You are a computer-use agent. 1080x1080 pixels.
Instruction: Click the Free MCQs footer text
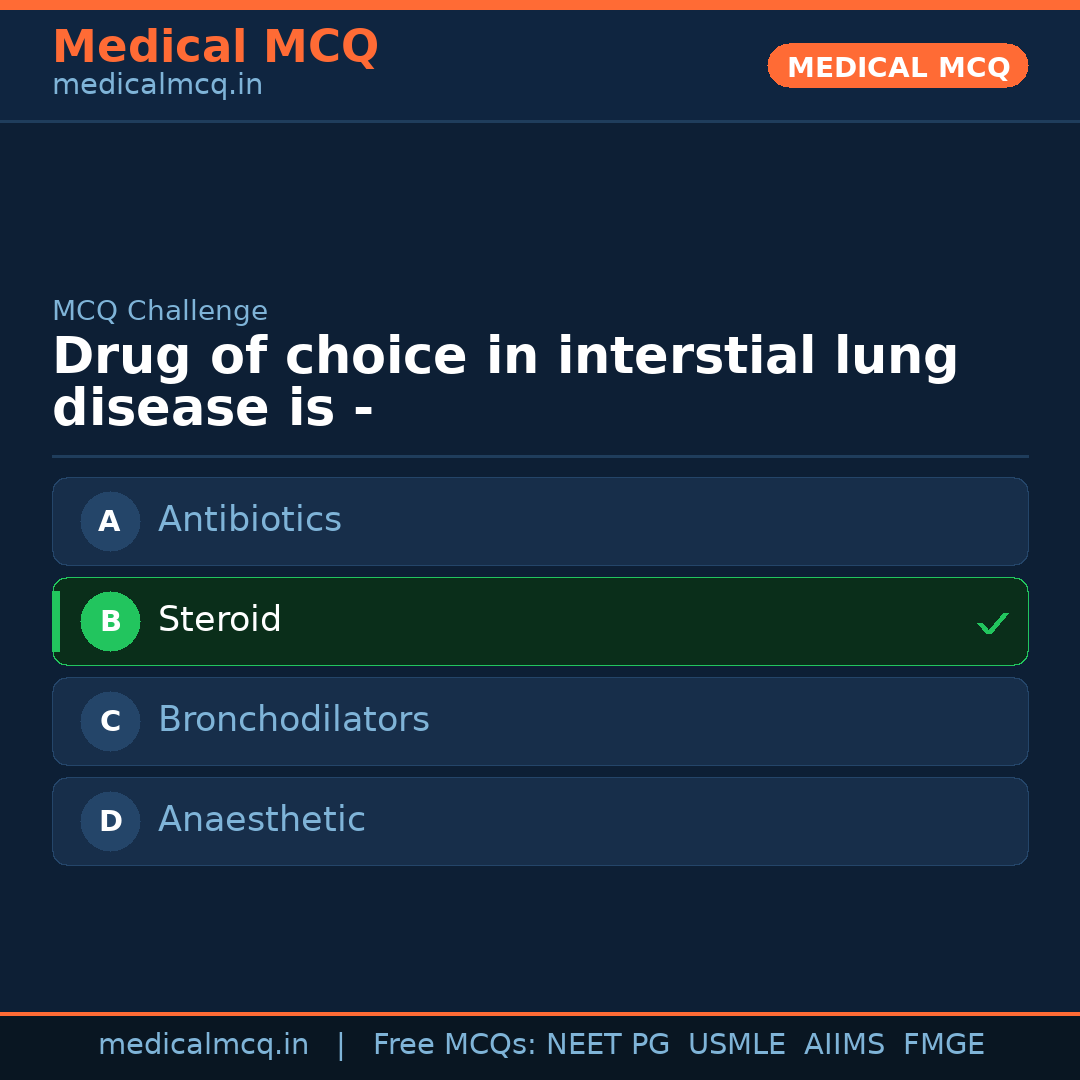pyautogui.click(x=455, y=1045)
